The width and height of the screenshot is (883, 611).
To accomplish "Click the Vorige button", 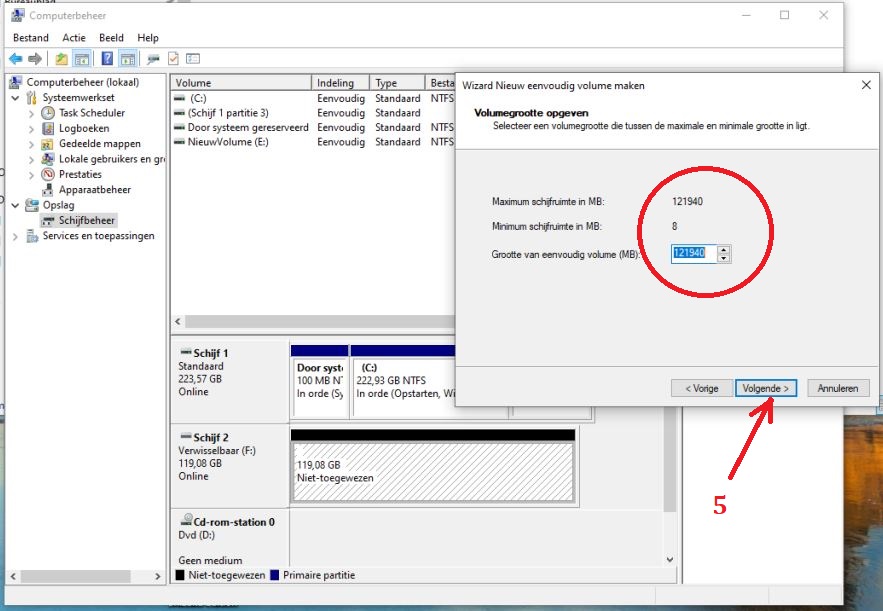I will pyautogui.click(x=701, y=388).
